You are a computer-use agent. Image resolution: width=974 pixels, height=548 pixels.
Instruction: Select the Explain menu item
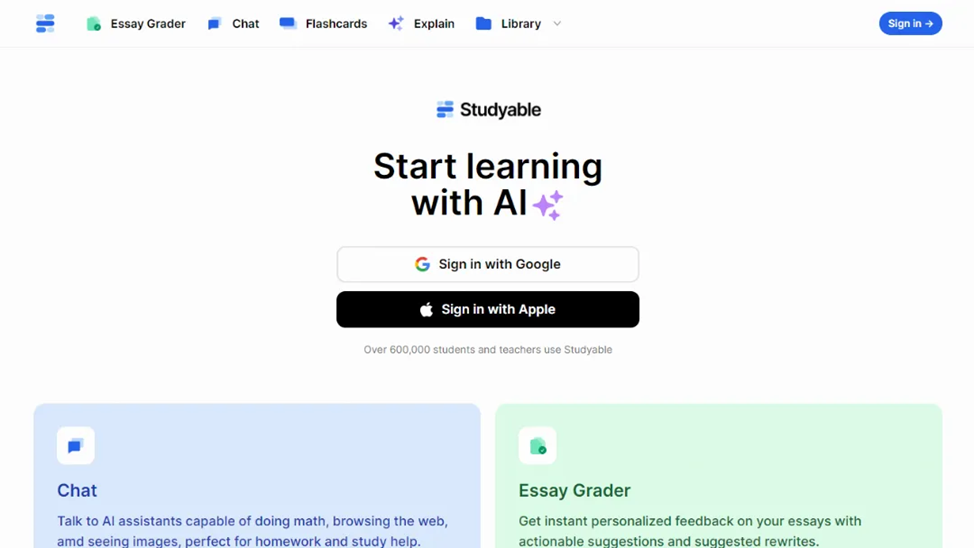click(x=421, y=24)
